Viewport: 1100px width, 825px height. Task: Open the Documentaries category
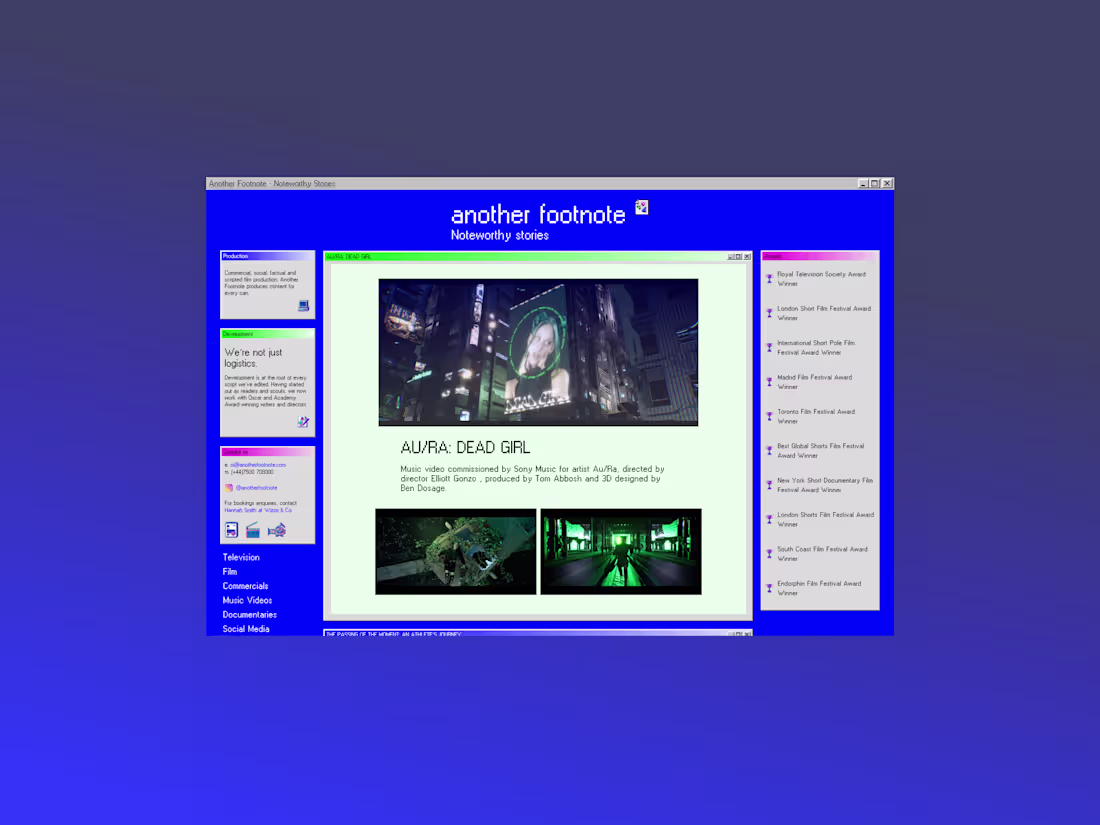[x=249, y=615]
